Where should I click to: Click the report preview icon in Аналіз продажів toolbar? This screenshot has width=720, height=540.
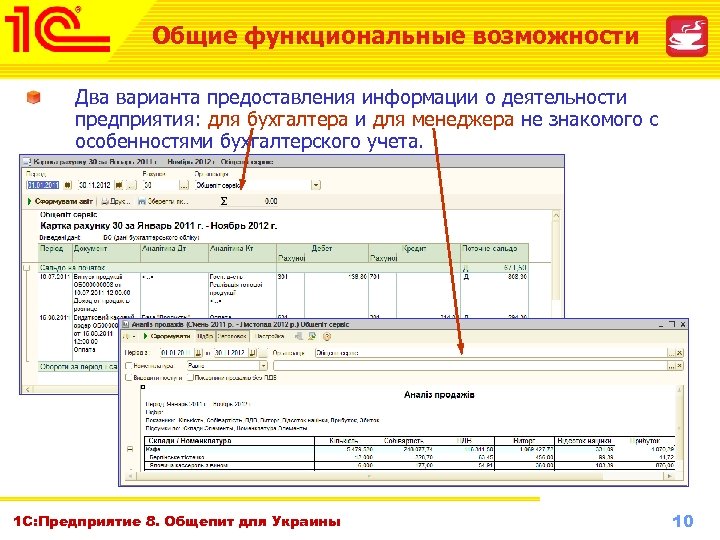pos(313,337)
